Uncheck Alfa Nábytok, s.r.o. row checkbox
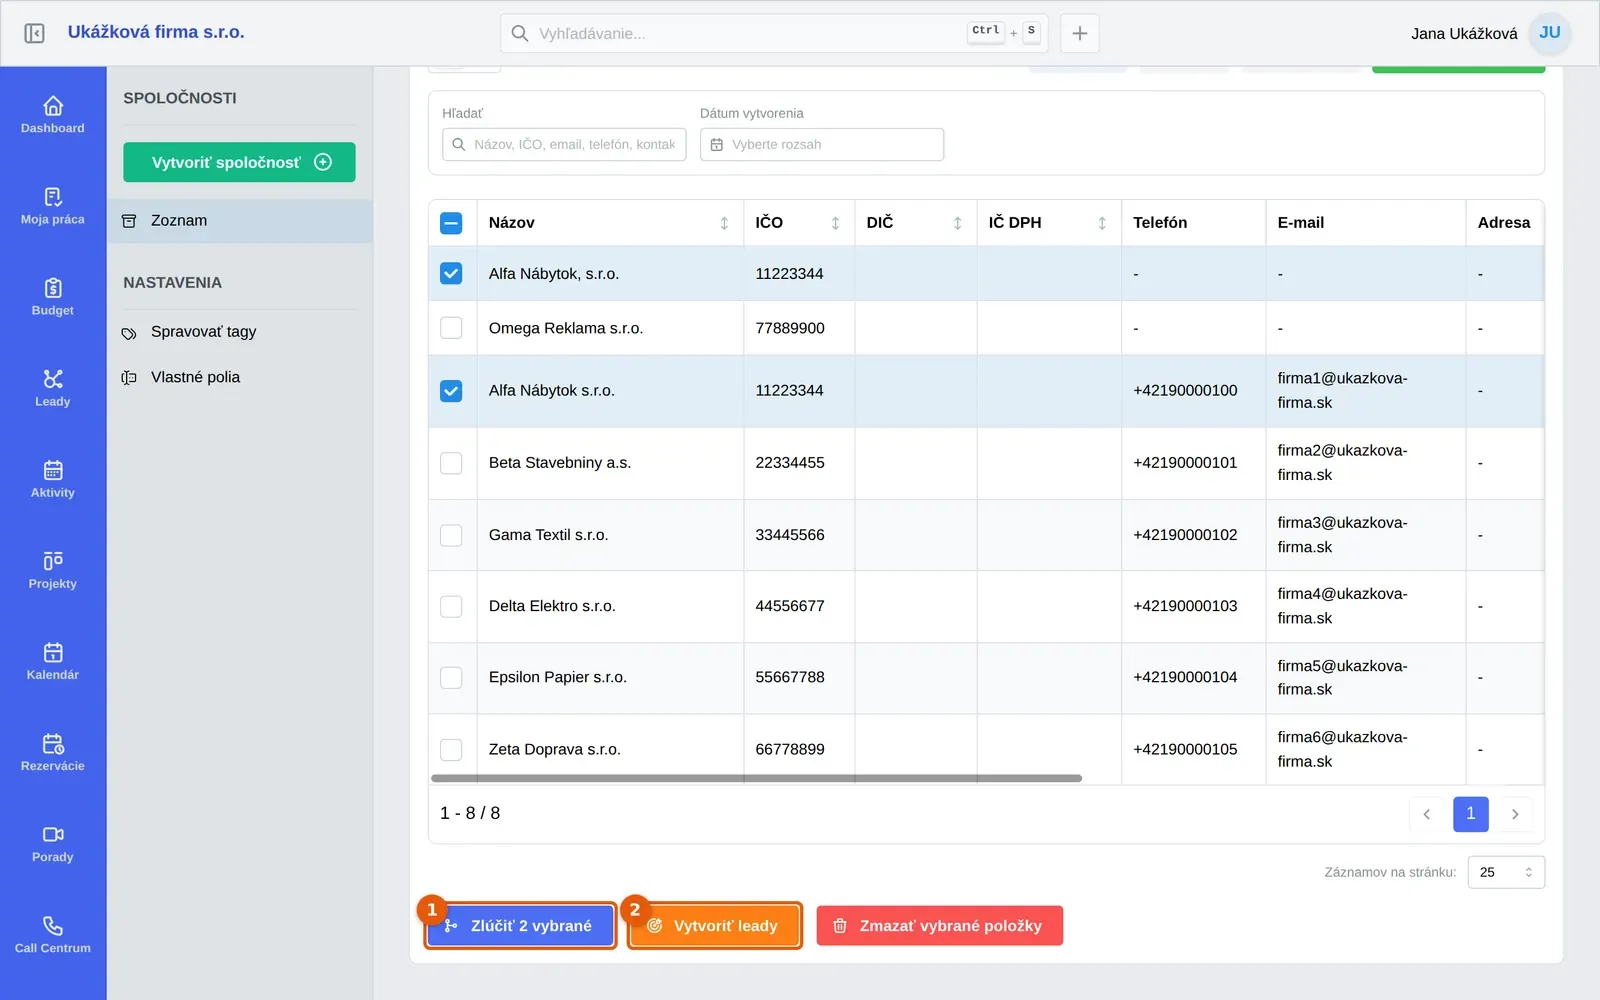Viewport: 1600px width, 1000px height. click(x=451, y=273)
